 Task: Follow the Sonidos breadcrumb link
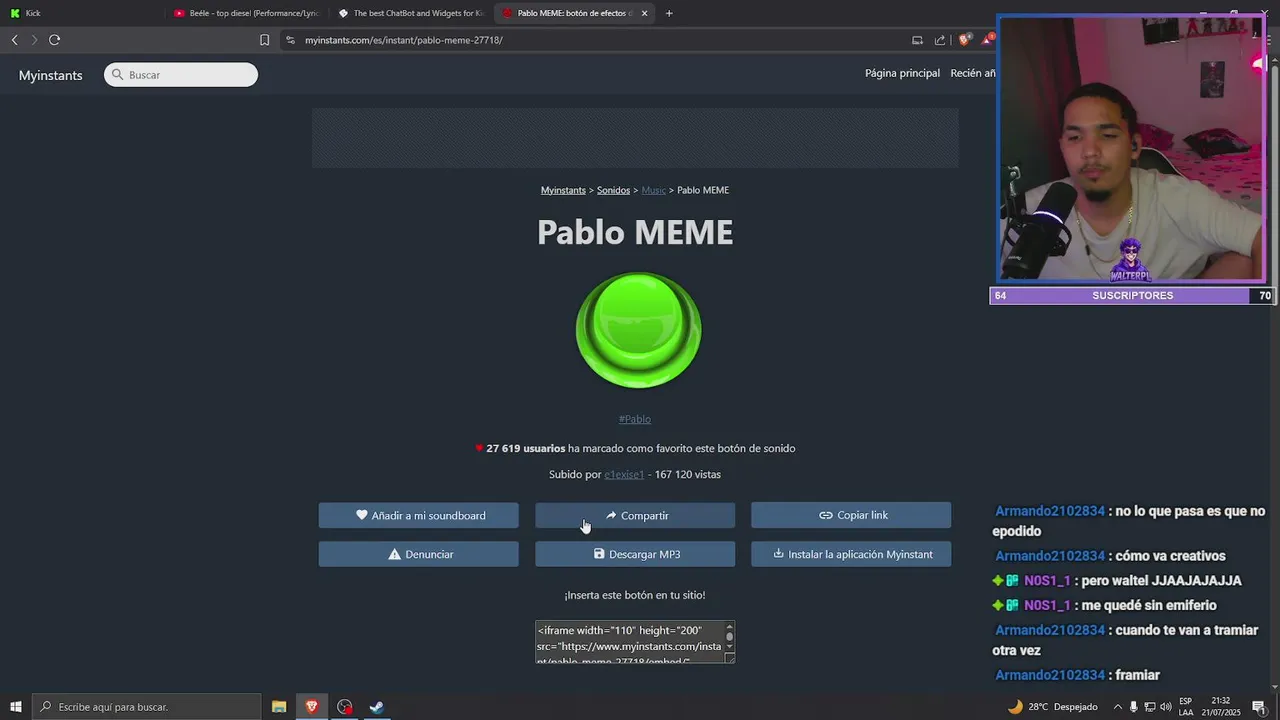(613, 190)
